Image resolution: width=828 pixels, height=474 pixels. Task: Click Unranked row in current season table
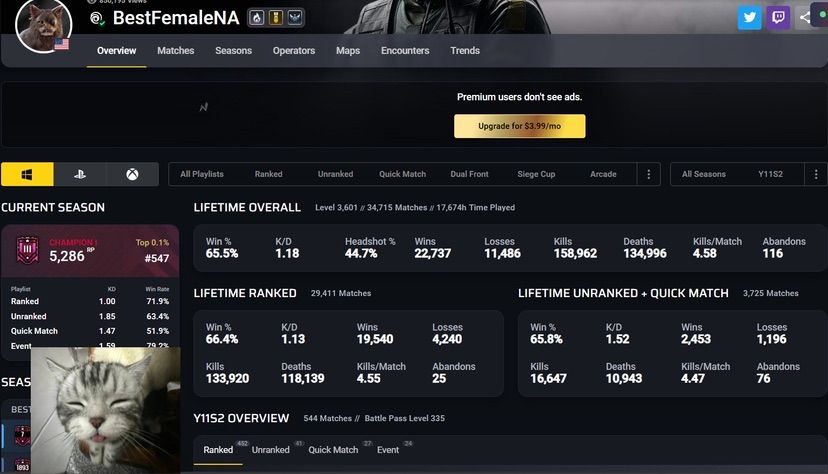[x=90, y=316]
